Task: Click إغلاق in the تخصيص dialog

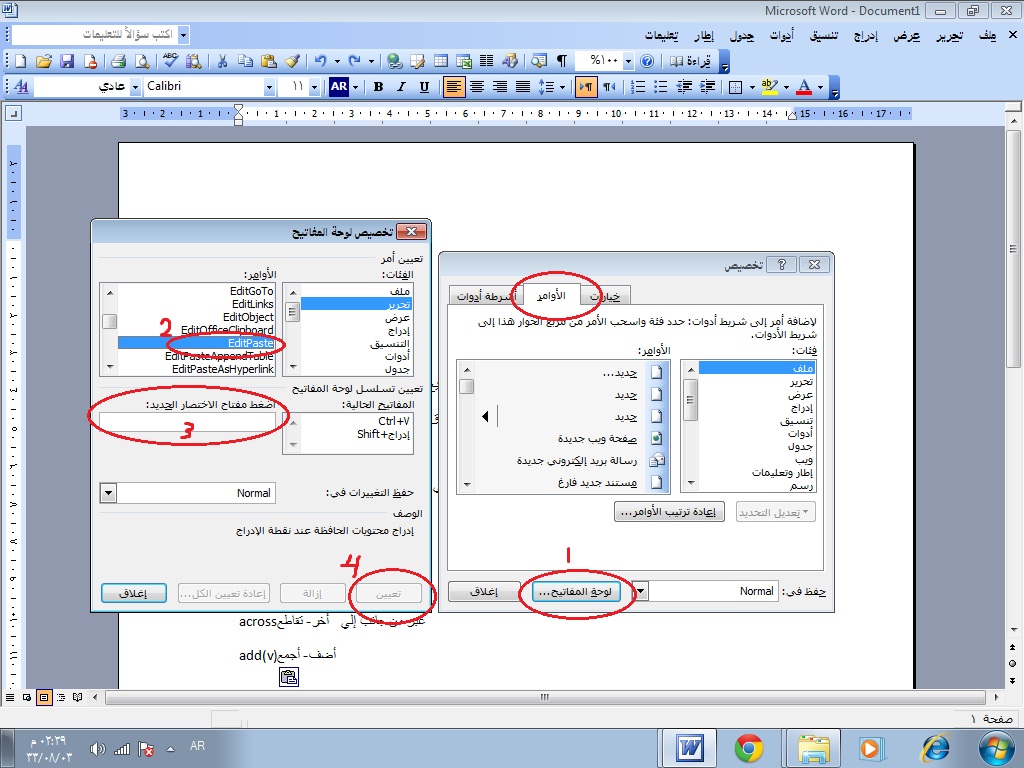Action: point(484,592)
